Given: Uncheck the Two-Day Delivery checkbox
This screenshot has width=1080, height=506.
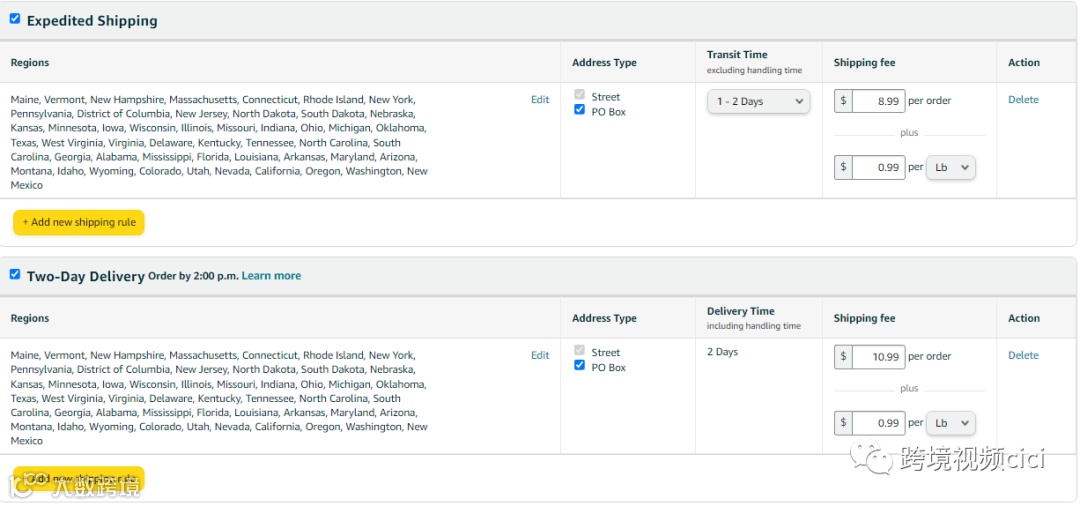Looking at the screenshot, I should [x=15, y=274].
